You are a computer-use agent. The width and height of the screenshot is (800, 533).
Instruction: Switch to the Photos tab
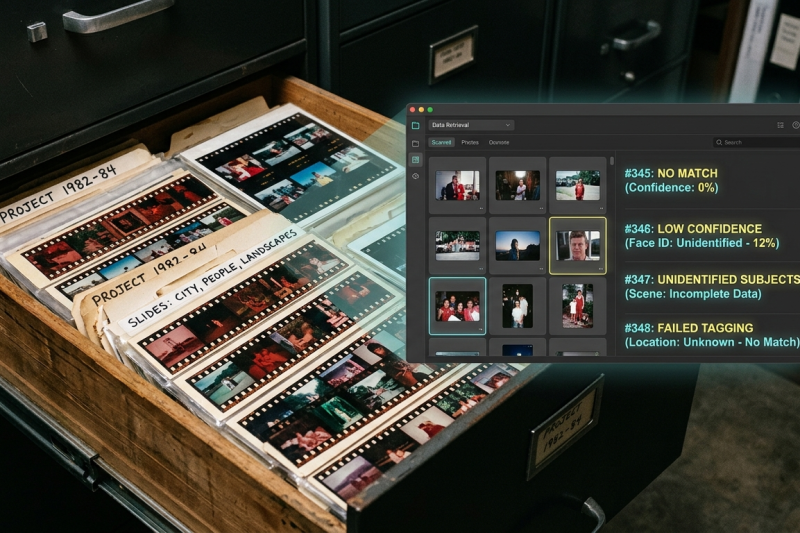pyautogui.click(x=470, y=142)
